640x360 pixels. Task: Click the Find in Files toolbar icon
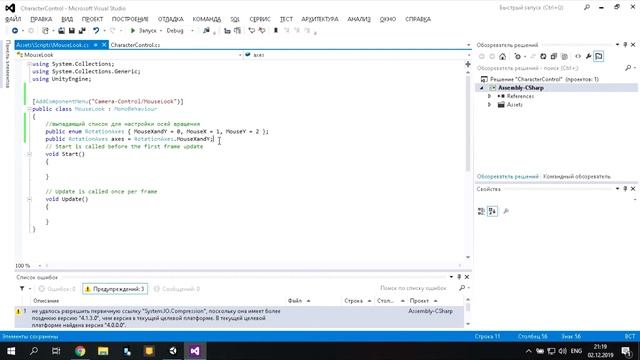tap(206, 31)
